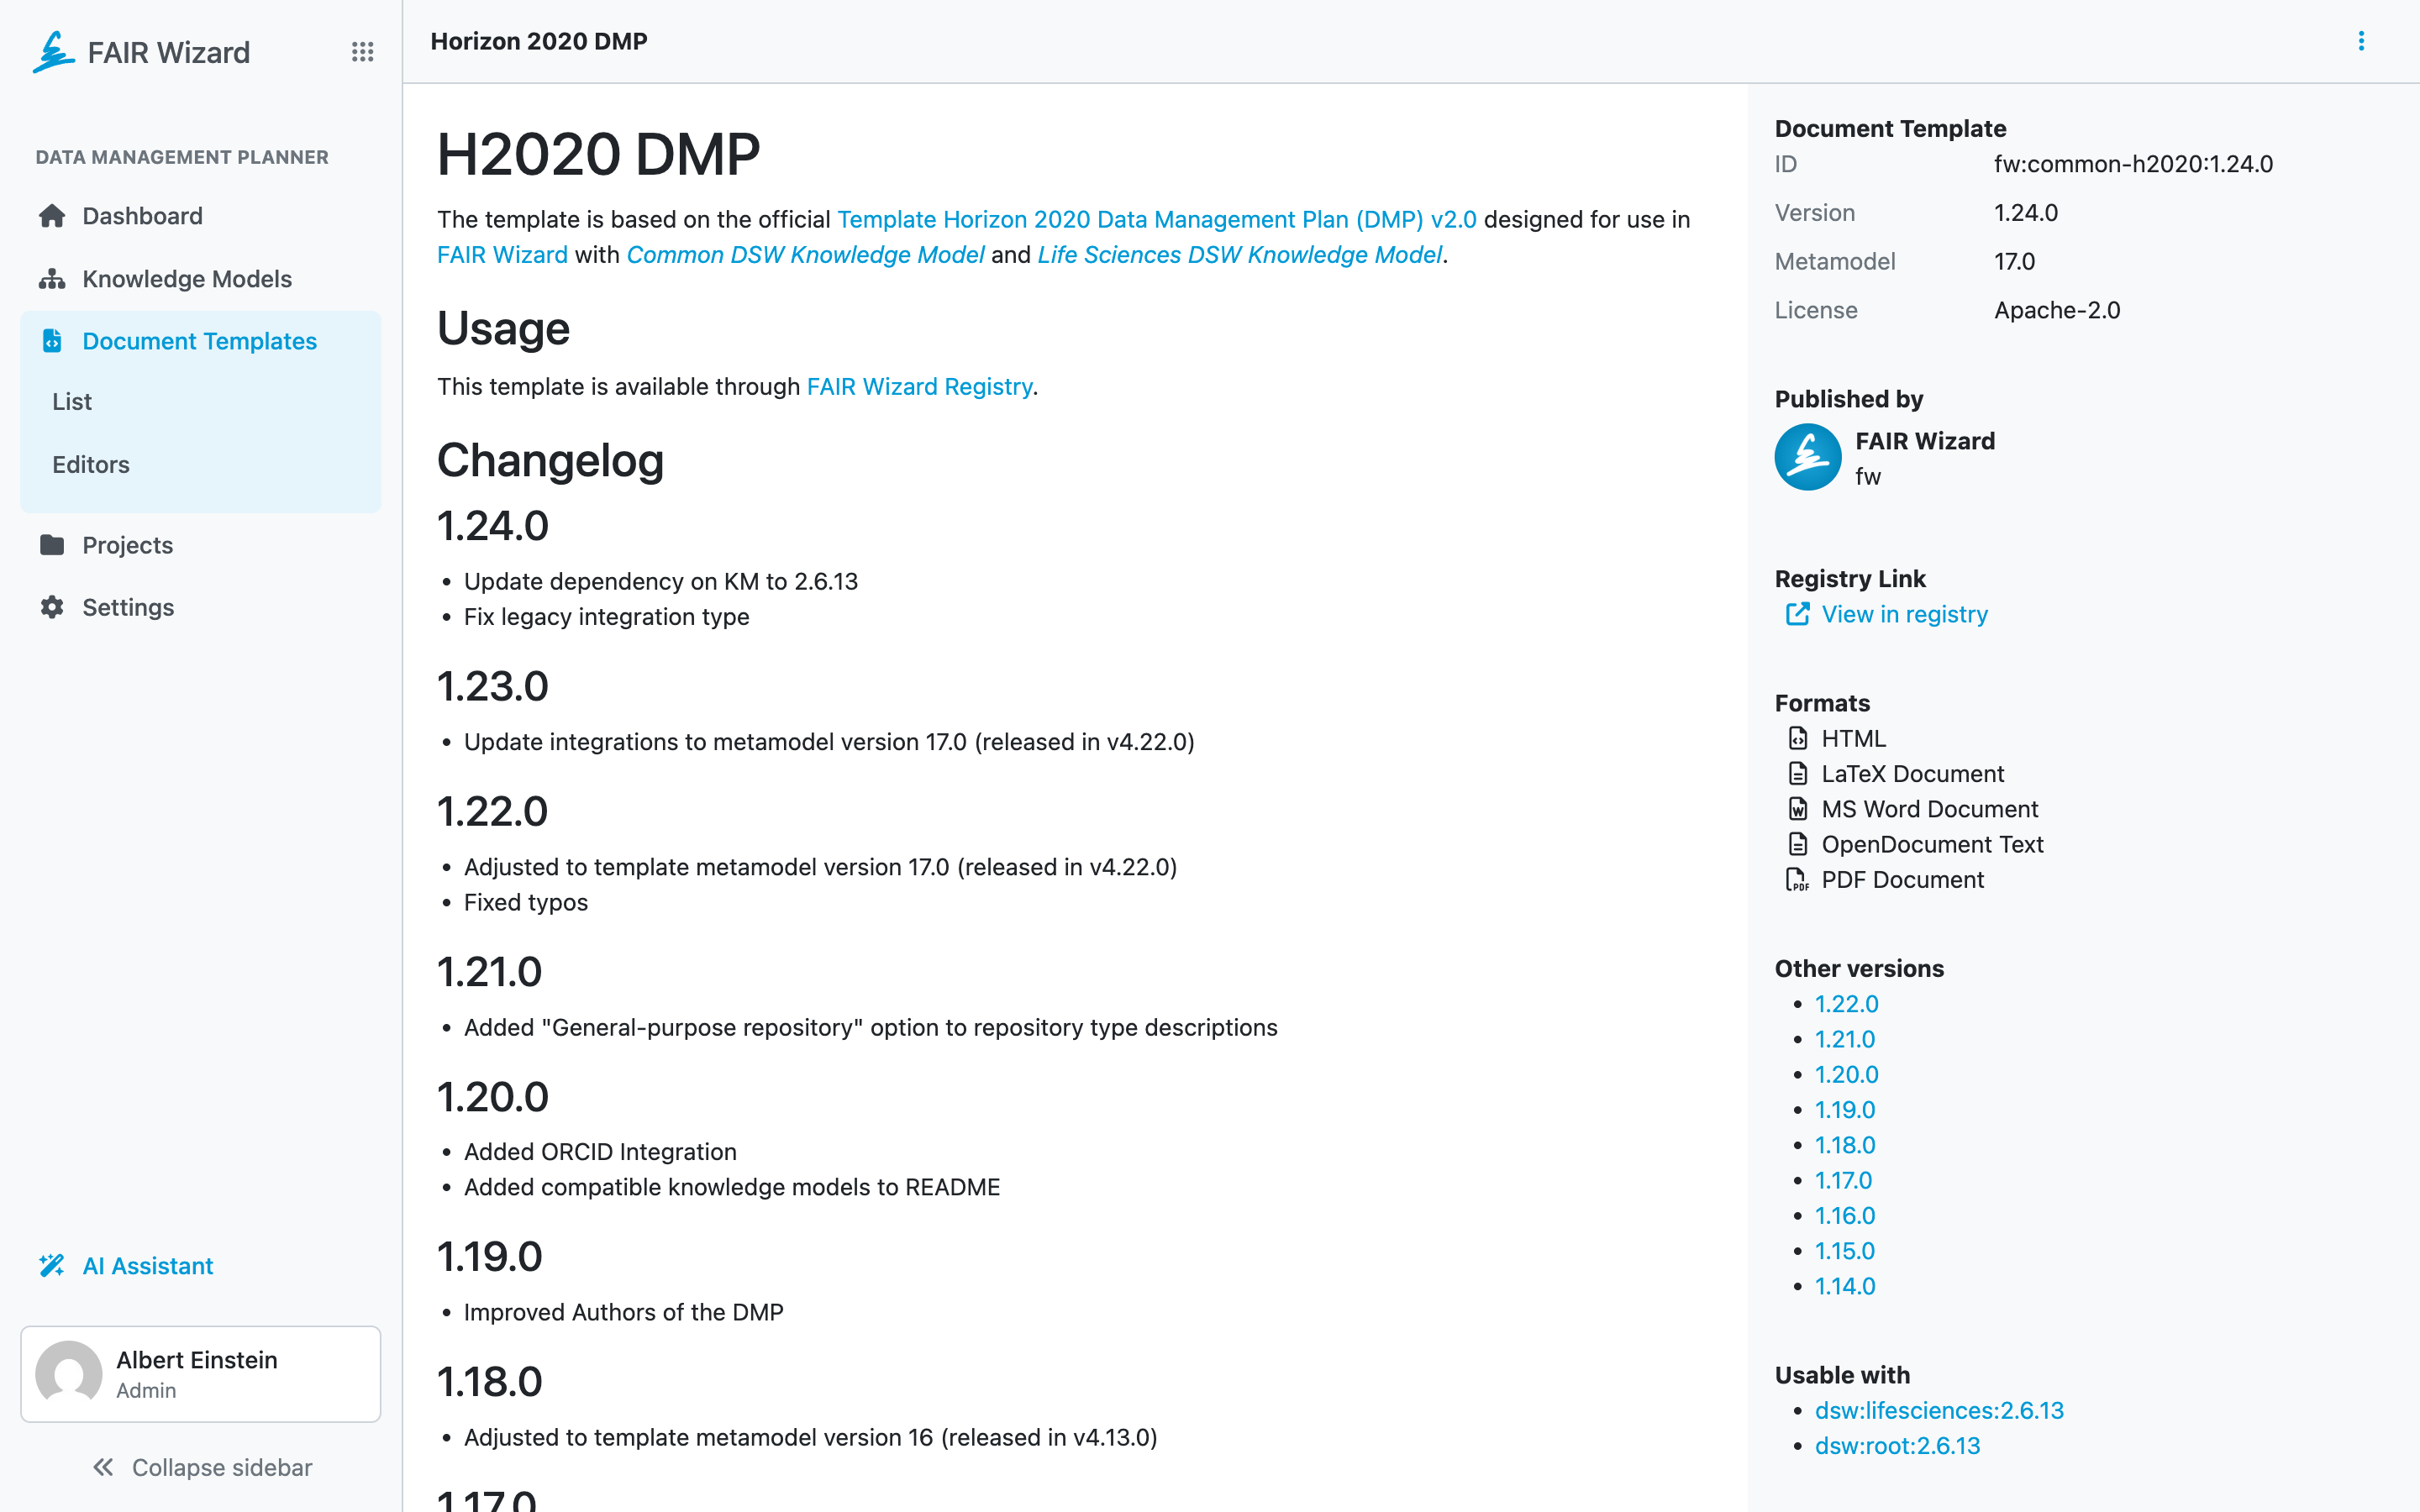Open the List submenu item
2420x1512 pixels.
[x=72, y=402]
